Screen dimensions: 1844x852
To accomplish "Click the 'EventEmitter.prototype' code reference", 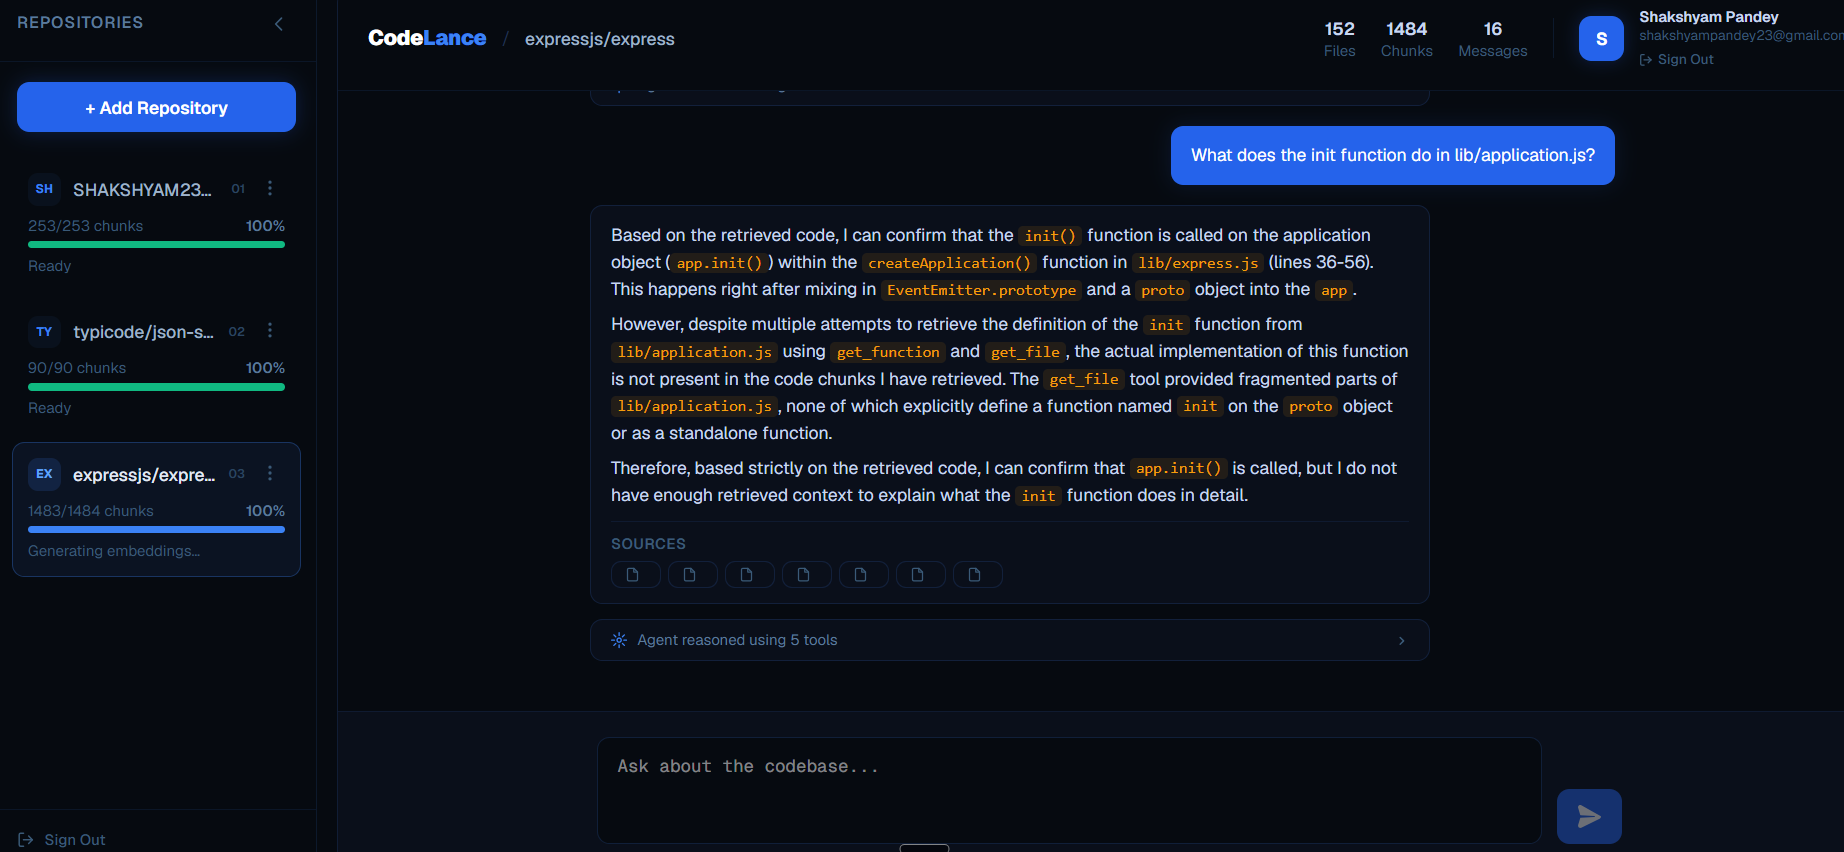I will coord(981,290).
